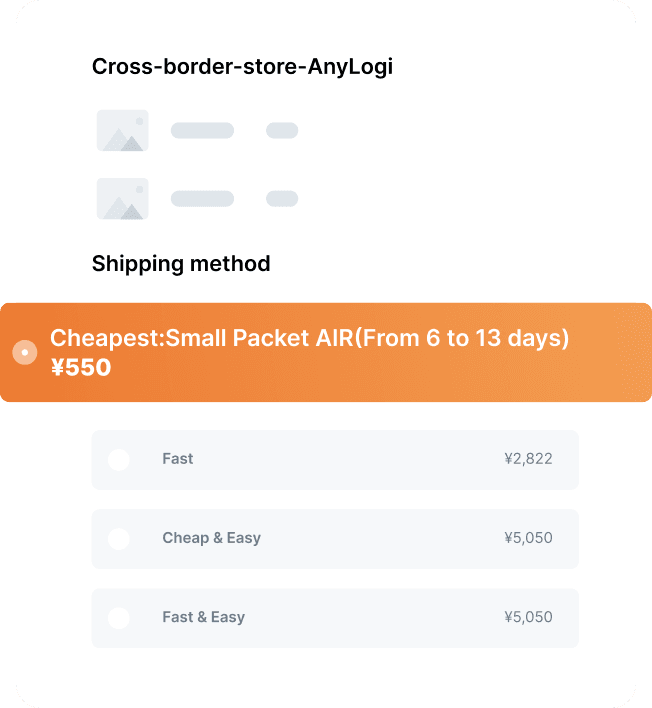The width and height of the screenshot is (652, 708).
Task: Click the first product image placeholder
Action: (123, 130)
